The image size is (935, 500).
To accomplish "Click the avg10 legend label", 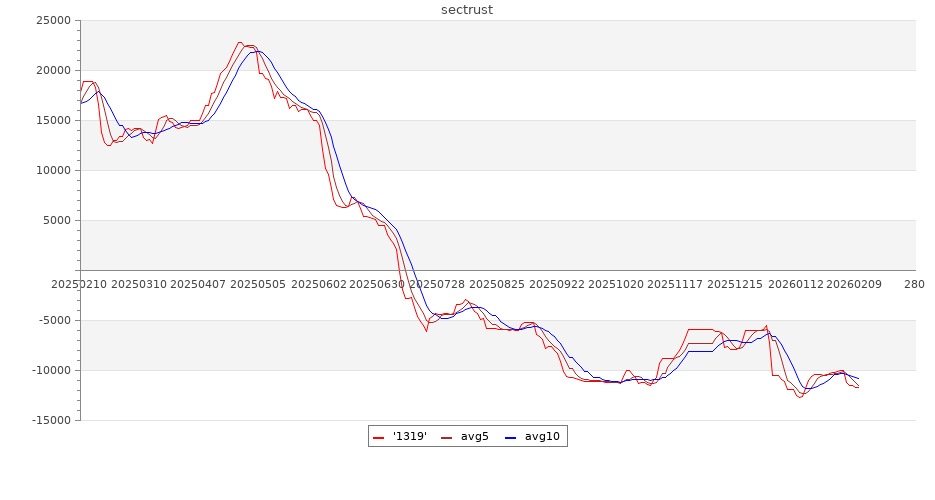I will click(542, 436).
